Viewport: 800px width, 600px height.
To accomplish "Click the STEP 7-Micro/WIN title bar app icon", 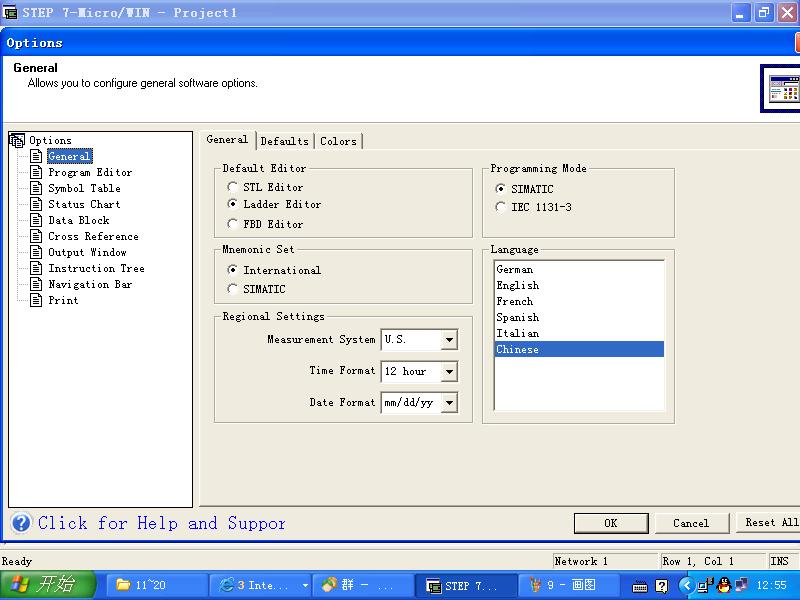I will coord(10,12).
